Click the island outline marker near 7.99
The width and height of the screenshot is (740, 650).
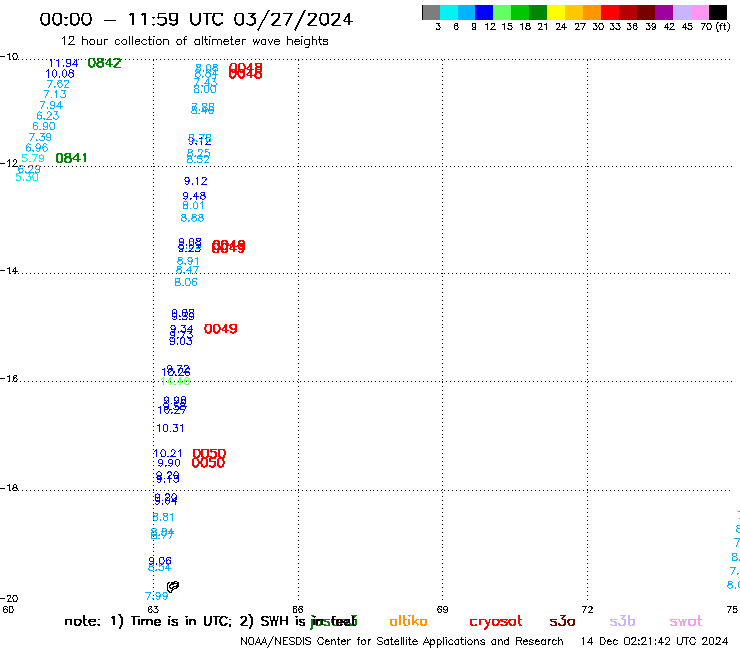(x=173, y=586)
